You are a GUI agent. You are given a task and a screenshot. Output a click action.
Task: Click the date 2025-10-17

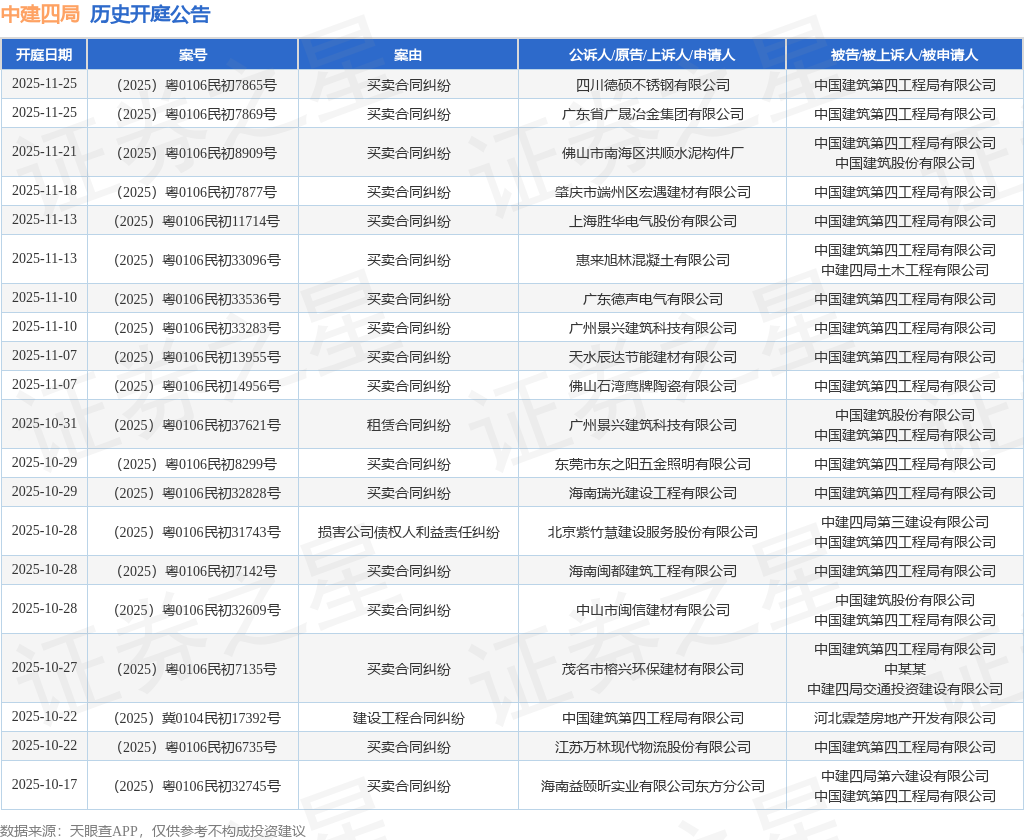click(x=44, y=784)
